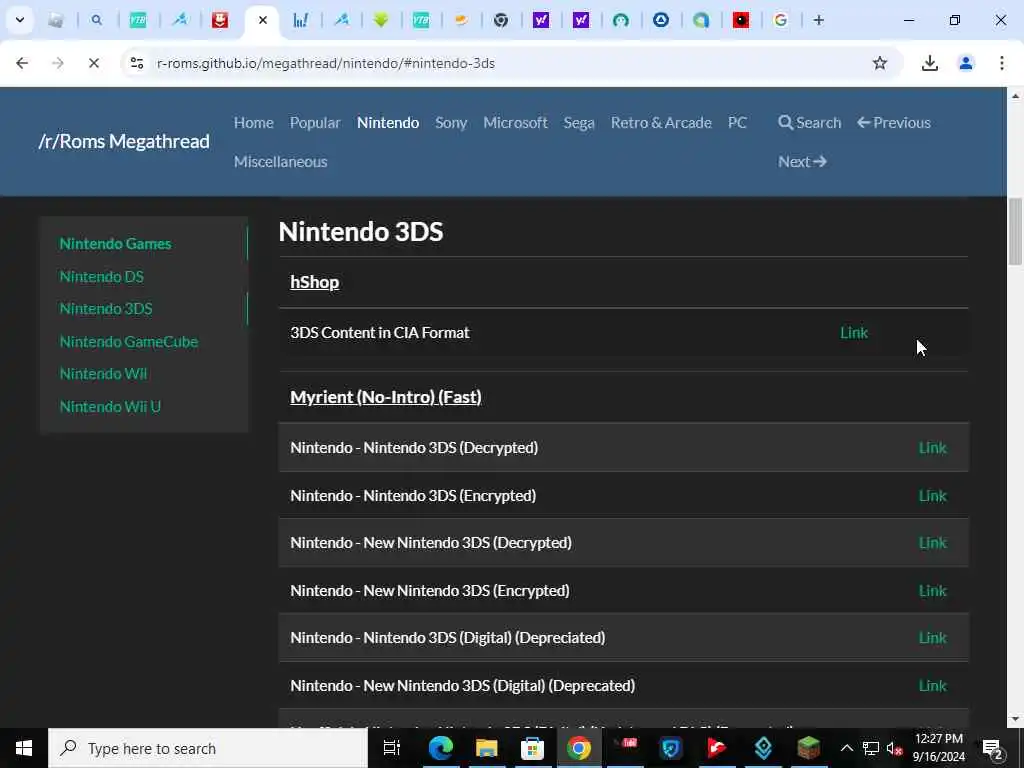Viewport: 1024px width, 768px height.
Task: Open the PC nav item
Action: point(737,123)
